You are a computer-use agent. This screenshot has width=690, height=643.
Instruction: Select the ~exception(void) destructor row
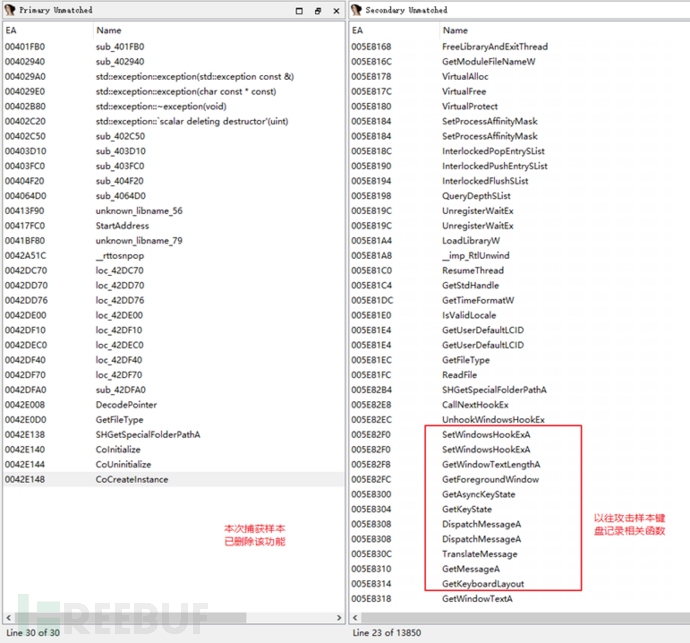[173, 107]
